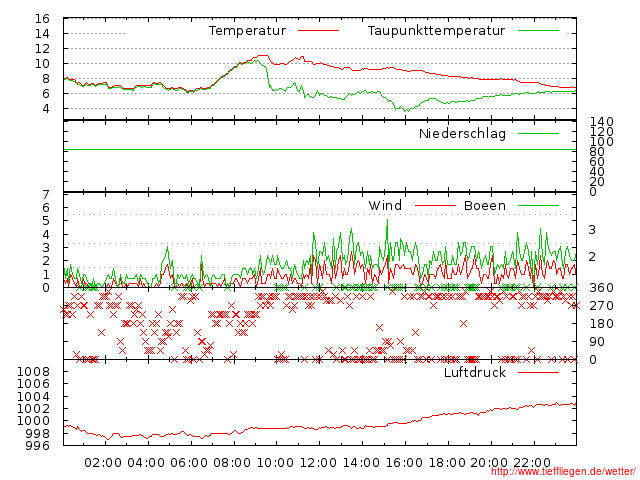Click the 16:00 time axis label
Viewport: 640px width, 480px height.
404,462
